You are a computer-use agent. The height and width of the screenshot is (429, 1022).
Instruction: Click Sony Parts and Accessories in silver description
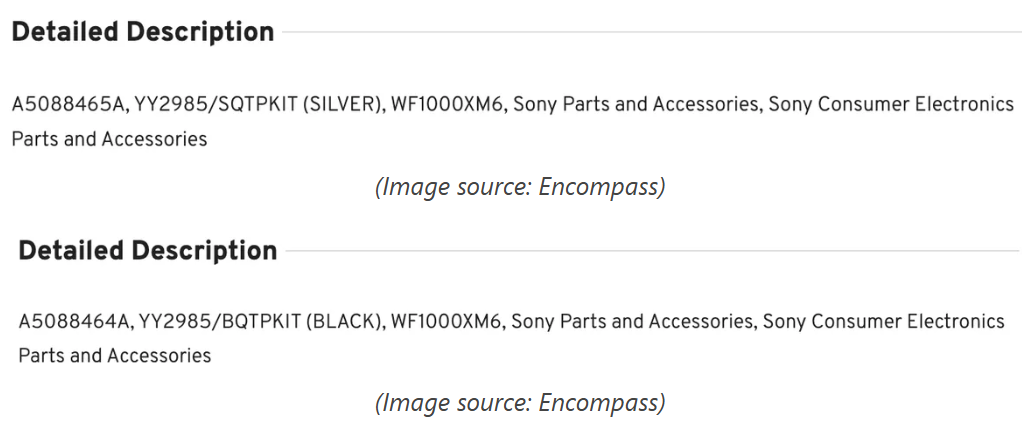tap(635, 105)
